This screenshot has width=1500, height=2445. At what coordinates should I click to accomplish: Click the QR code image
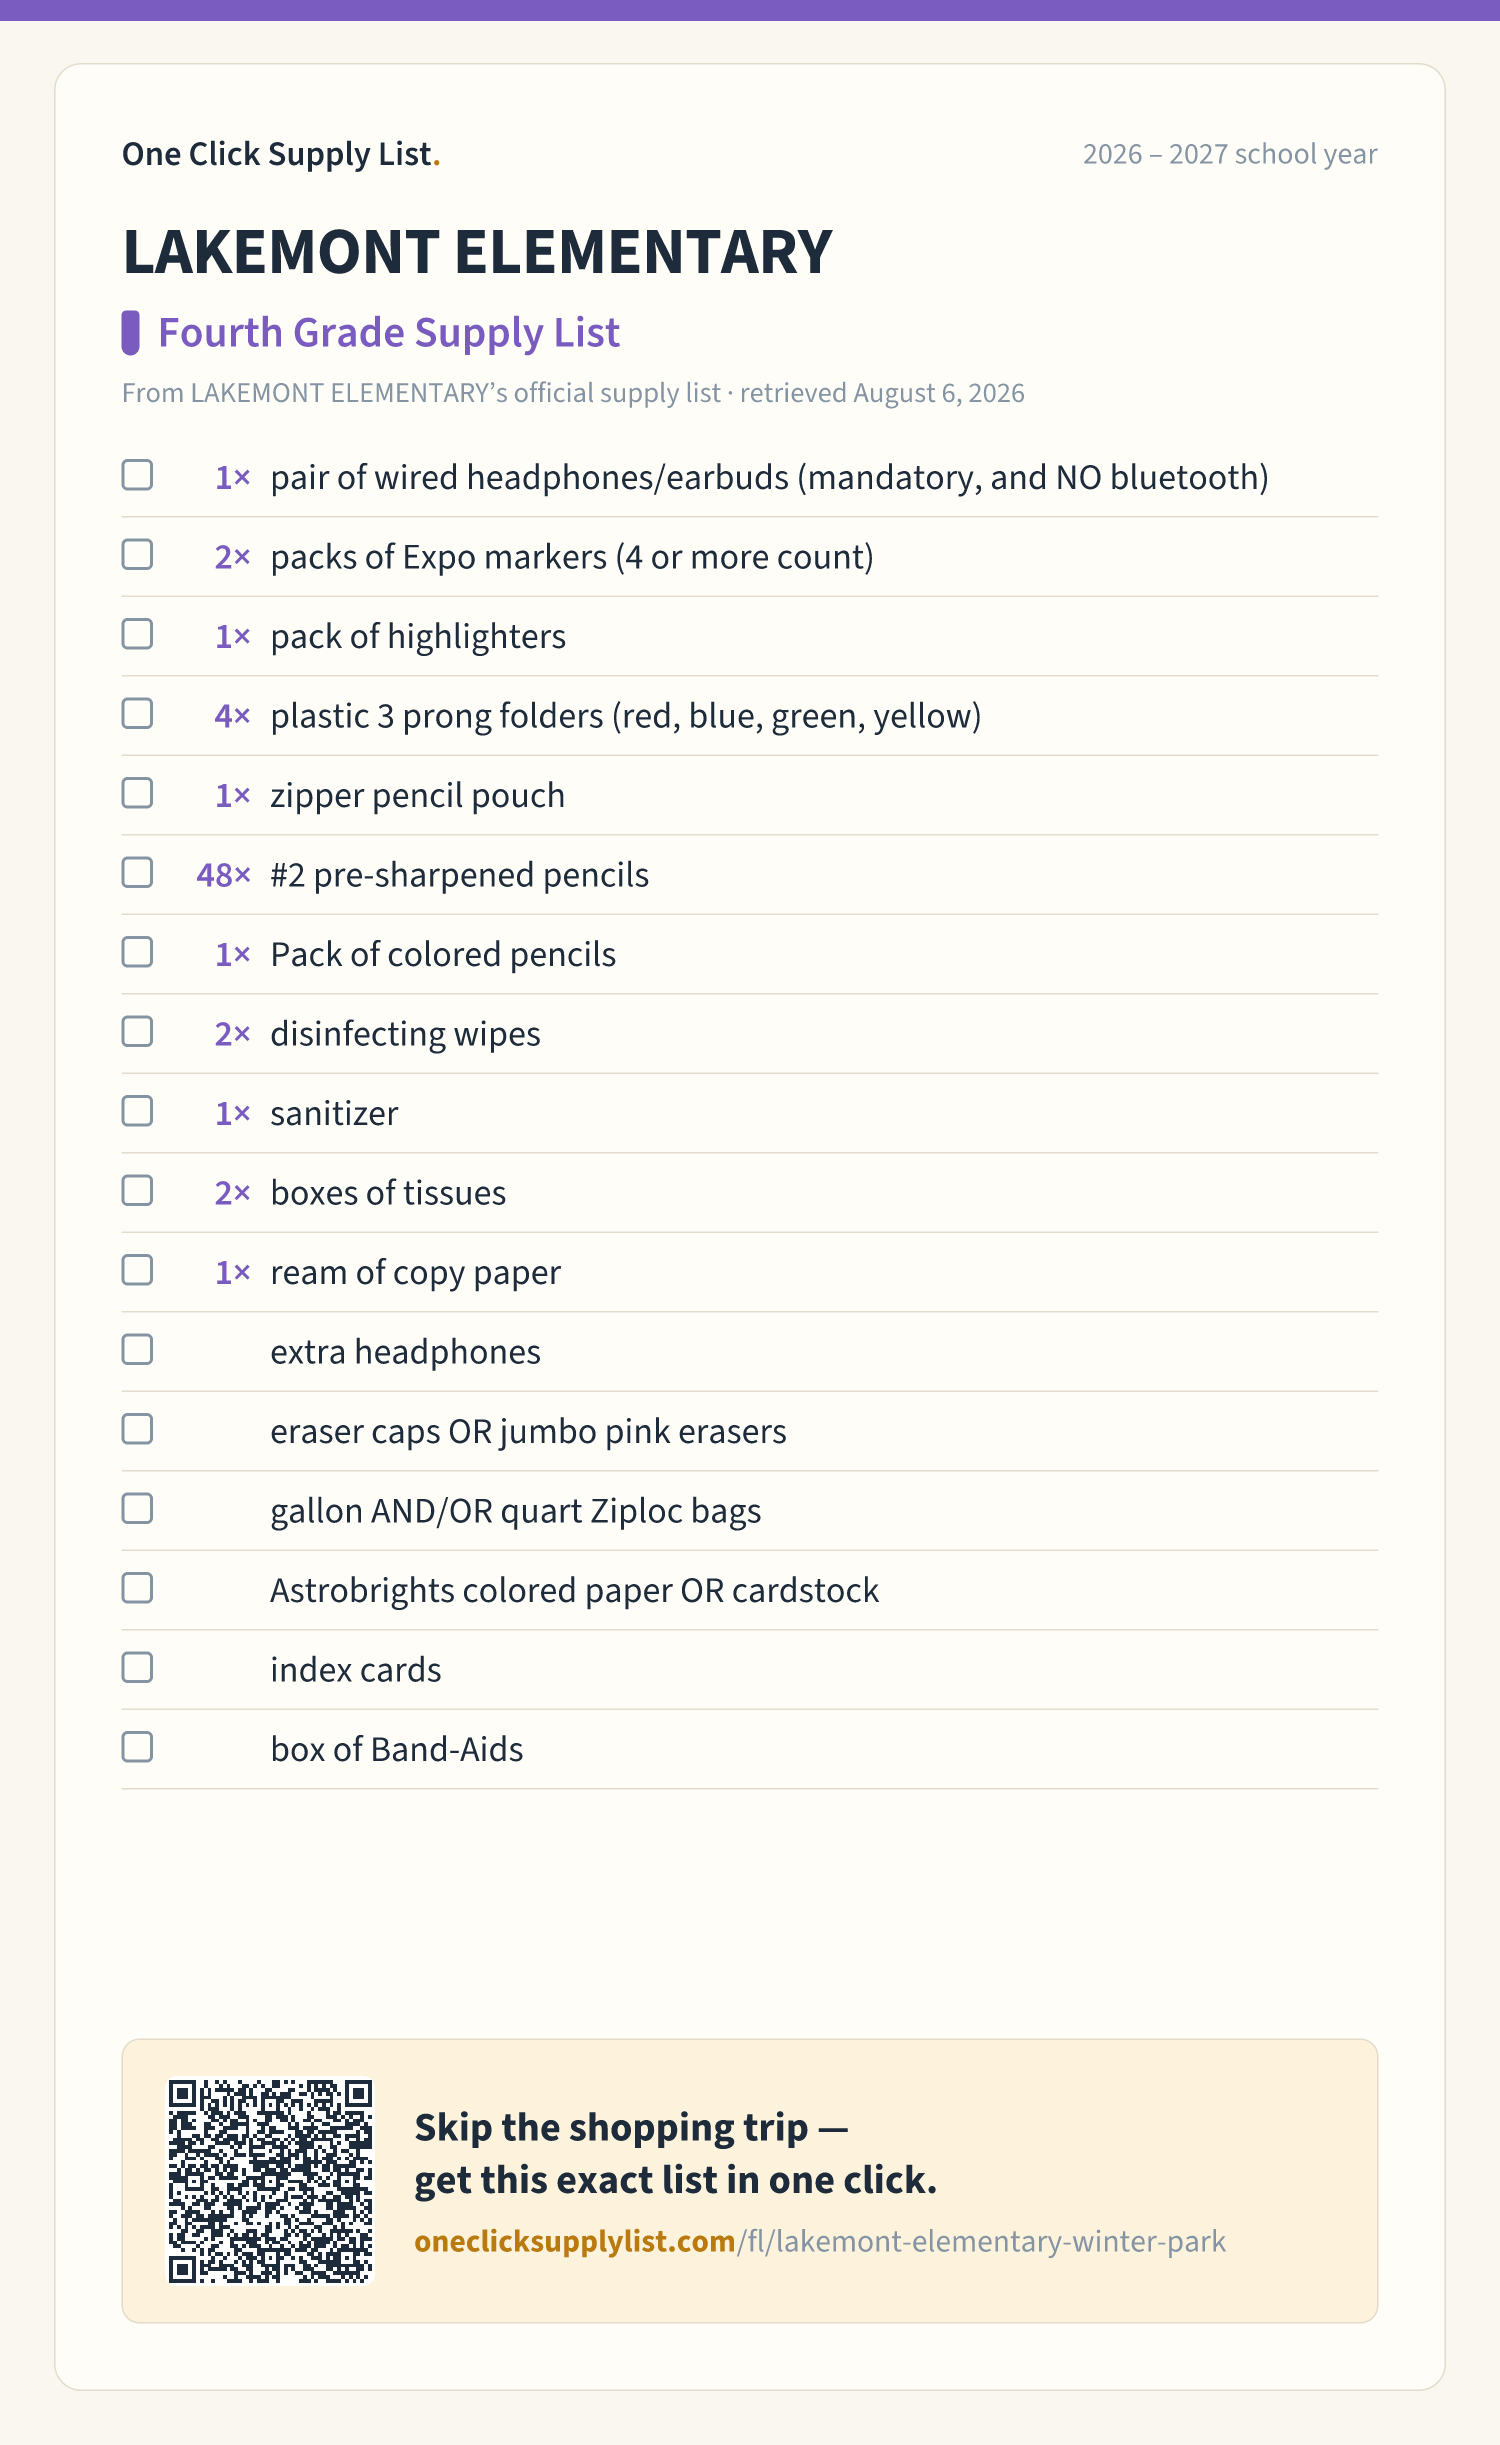click(x=270, y=2181)
